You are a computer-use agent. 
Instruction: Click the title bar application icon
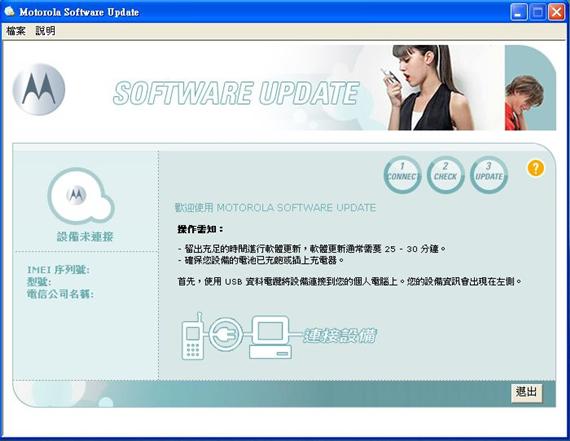[9, 12]
